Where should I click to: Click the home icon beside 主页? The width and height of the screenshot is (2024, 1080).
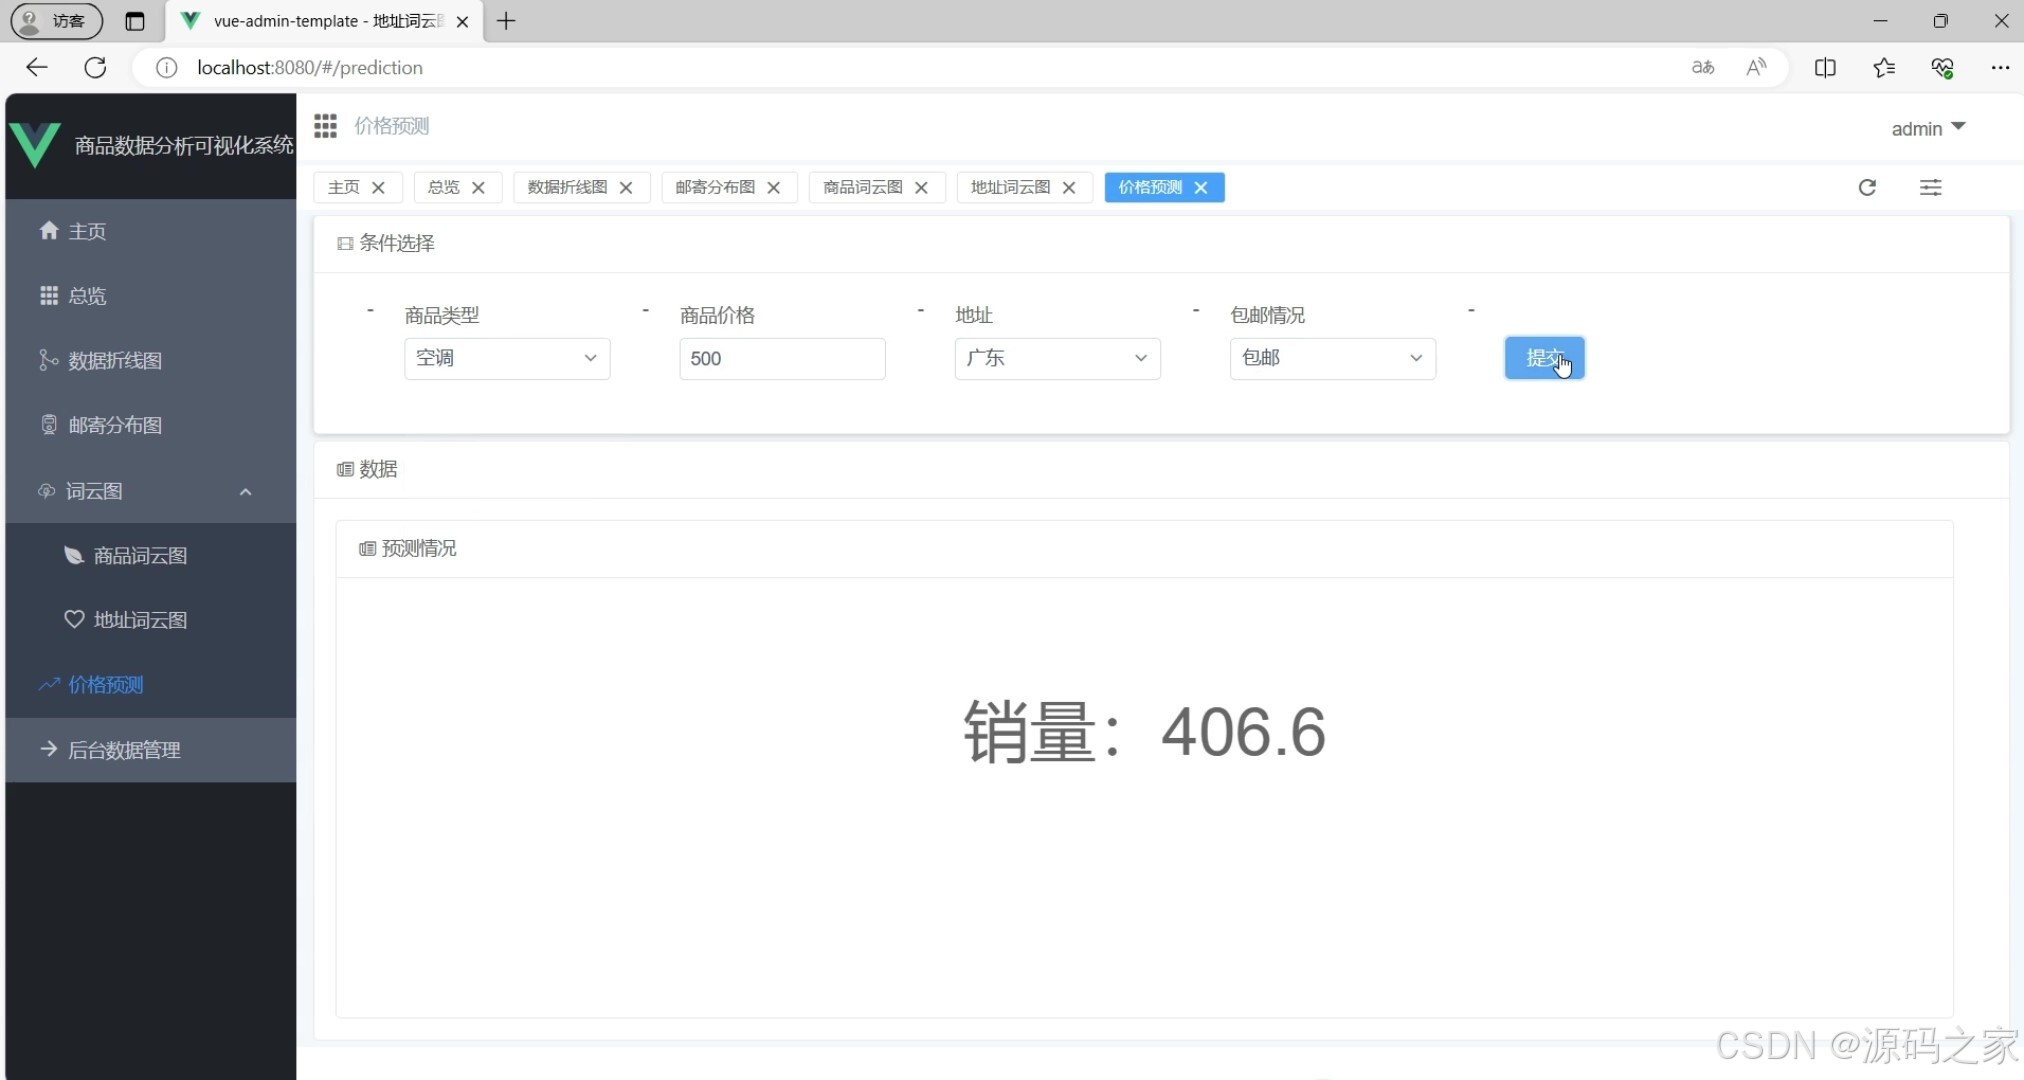point(48,230)
